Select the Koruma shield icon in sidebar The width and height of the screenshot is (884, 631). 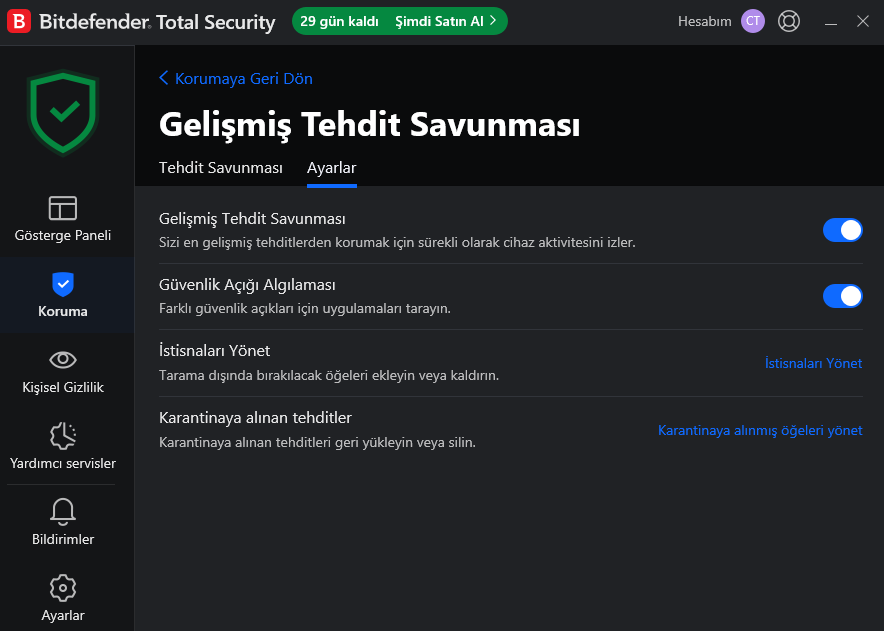point(63,284)
